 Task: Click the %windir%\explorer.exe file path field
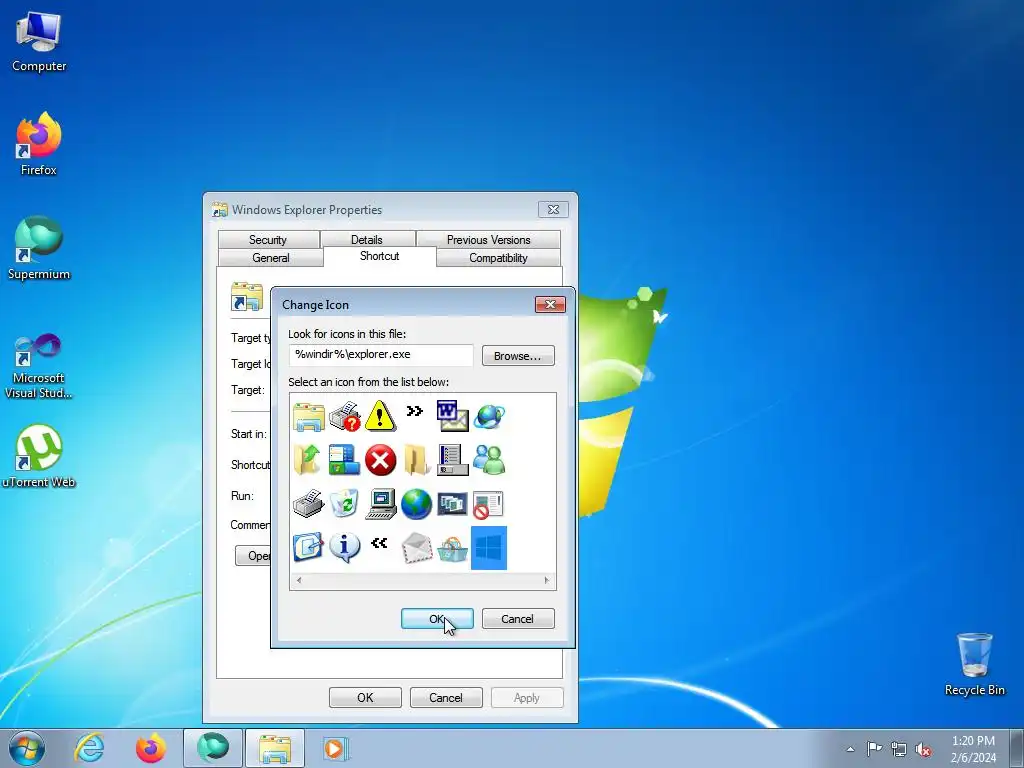tap(381, 355)
